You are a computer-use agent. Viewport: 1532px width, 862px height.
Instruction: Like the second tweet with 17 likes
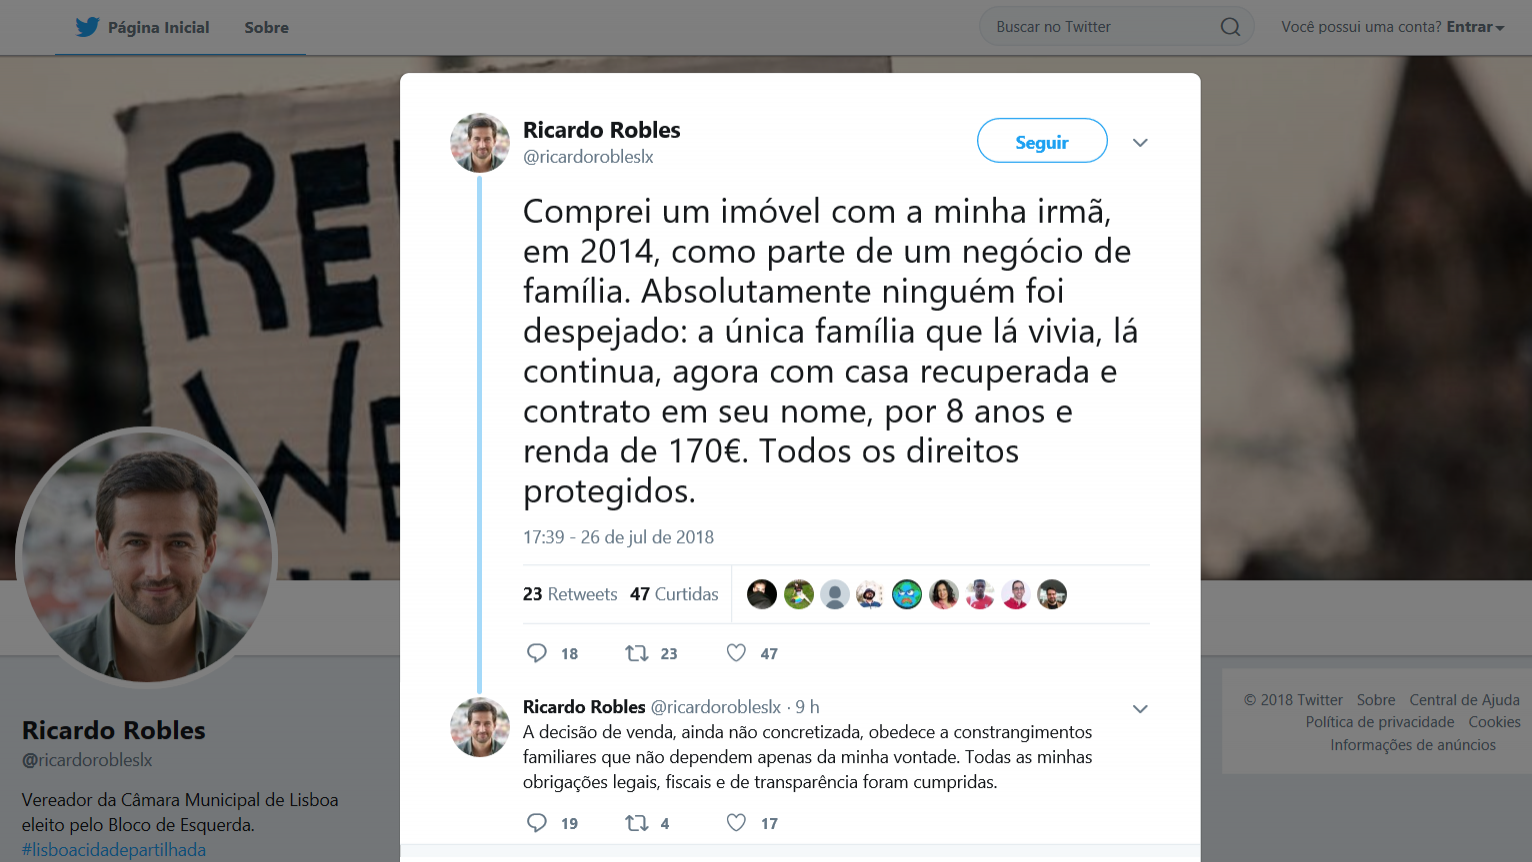tap(736, 823)
